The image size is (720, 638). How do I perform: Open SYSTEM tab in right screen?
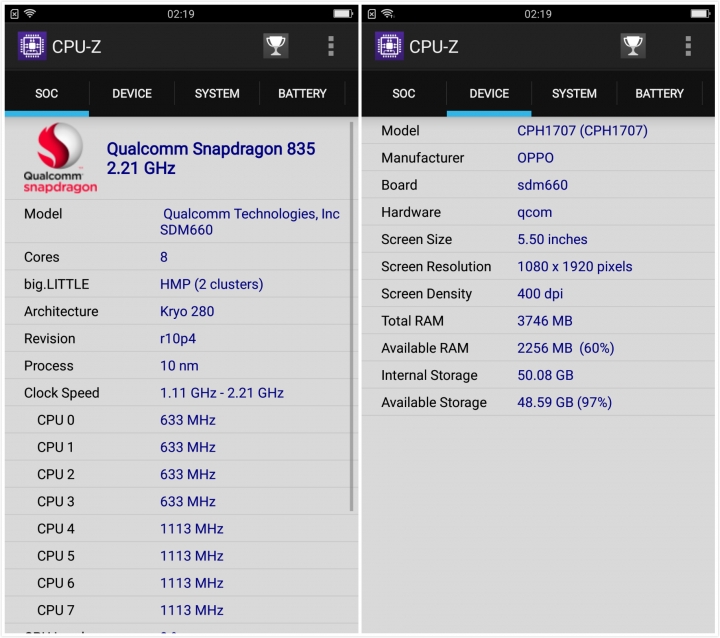tap(574, 94)
